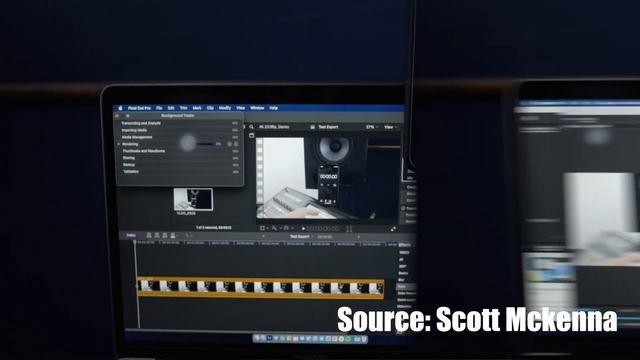The image size is (640, 360).
Task: Open the viewer View options dropdown
Action: point(390,127)
